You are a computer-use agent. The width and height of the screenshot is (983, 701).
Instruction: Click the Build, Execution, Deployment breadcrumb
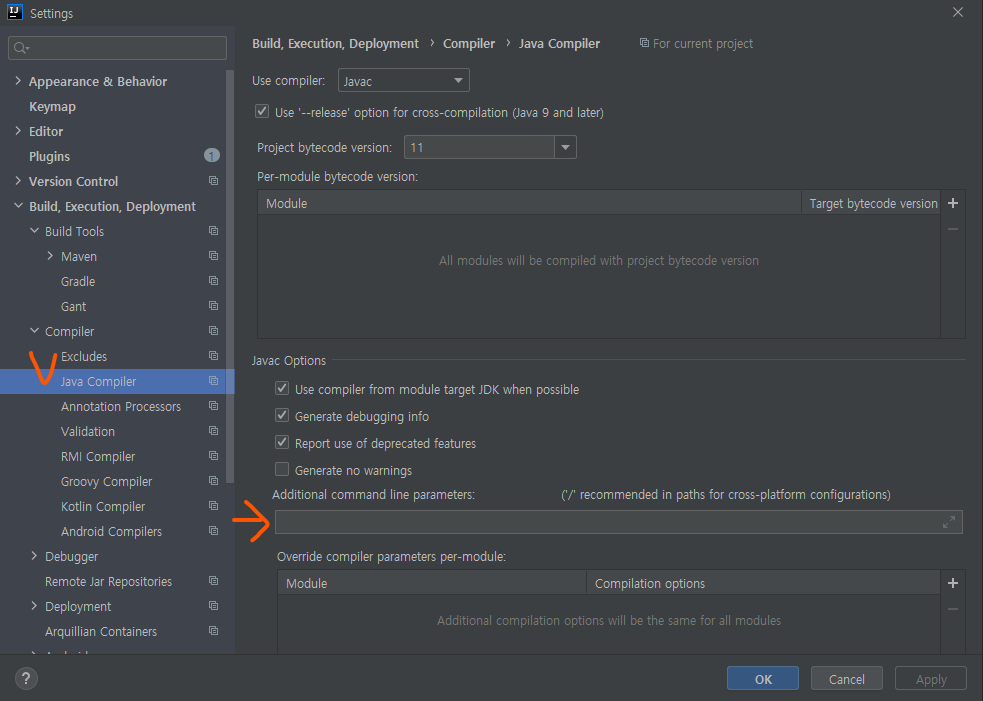335,43
